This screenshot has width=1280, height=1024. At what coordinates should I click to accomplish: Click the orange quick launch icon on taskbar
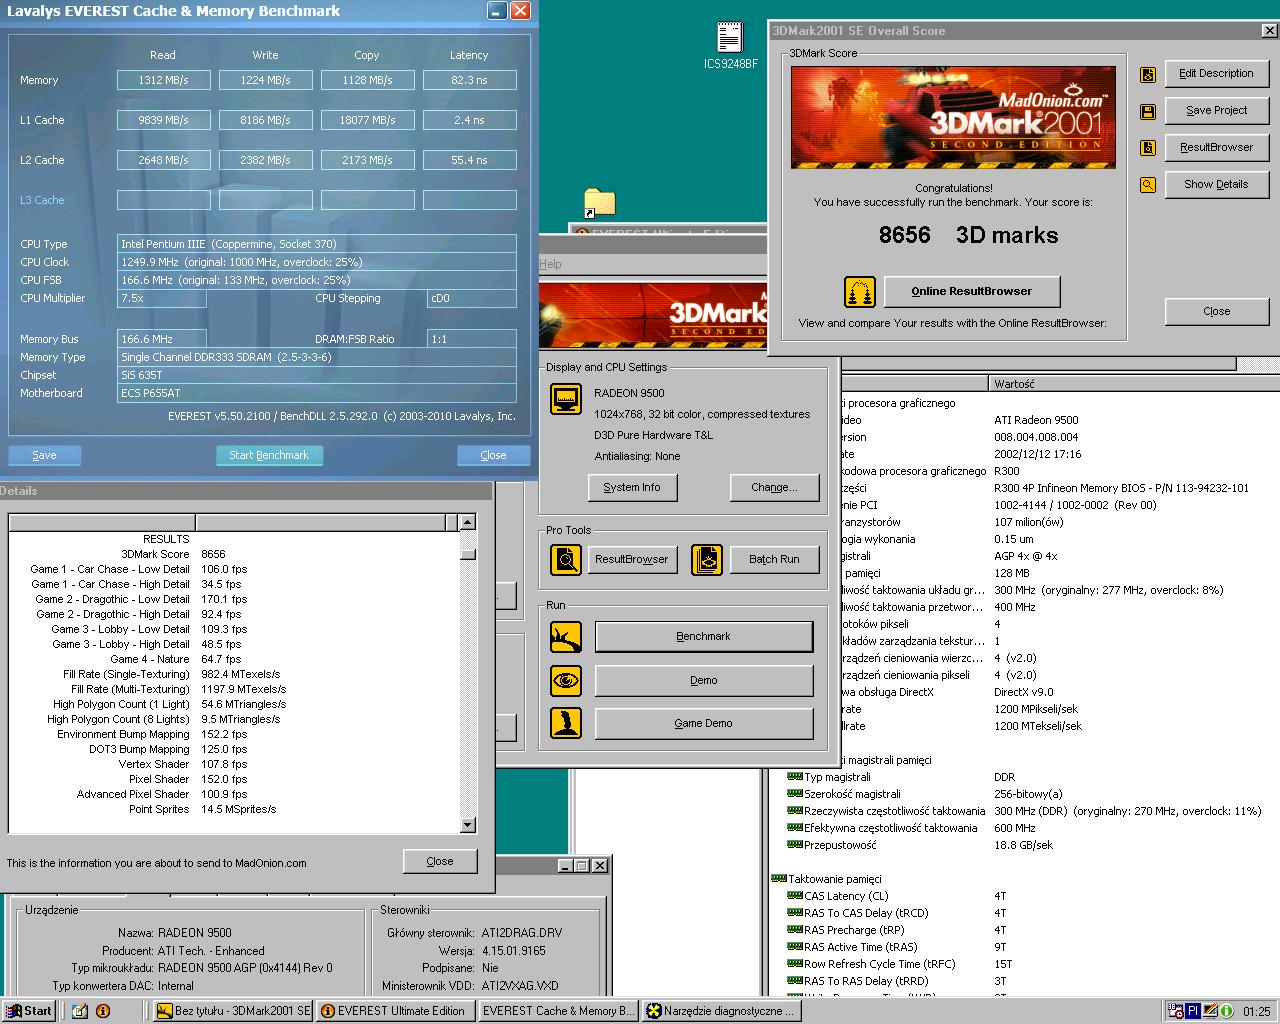[x=103, y=1011]
